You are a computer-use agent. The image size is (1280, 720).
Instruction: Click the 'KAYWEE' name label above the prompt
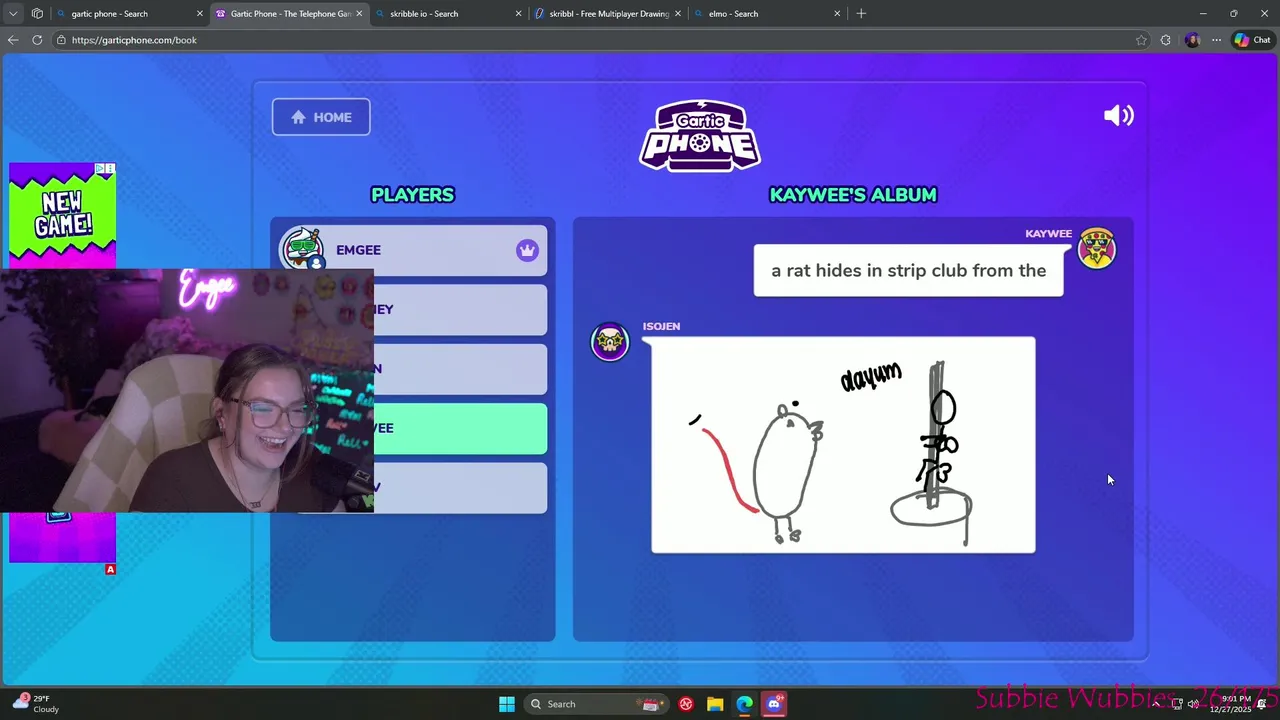click(1048, 234)
